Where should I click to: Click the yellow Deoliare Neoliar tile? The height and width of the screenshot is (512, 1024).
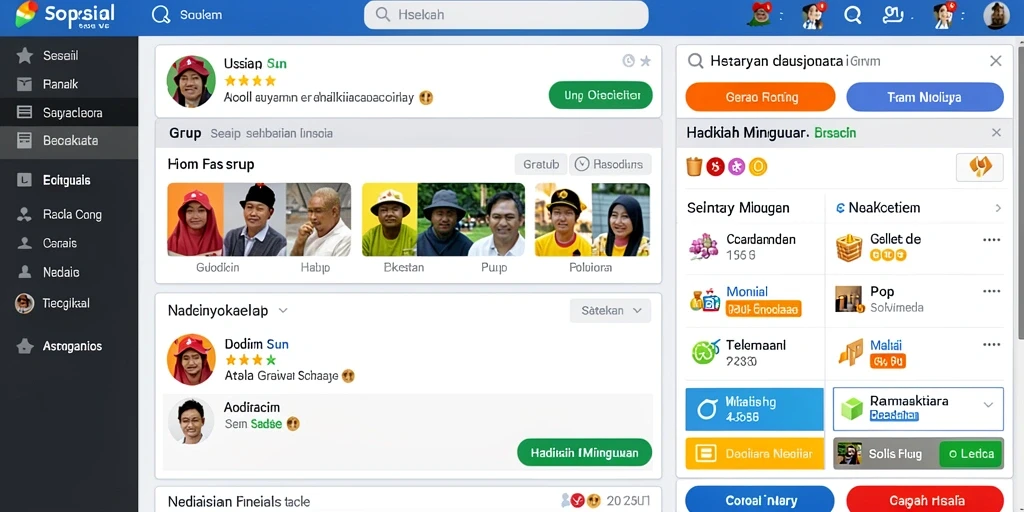click(754, 453)
